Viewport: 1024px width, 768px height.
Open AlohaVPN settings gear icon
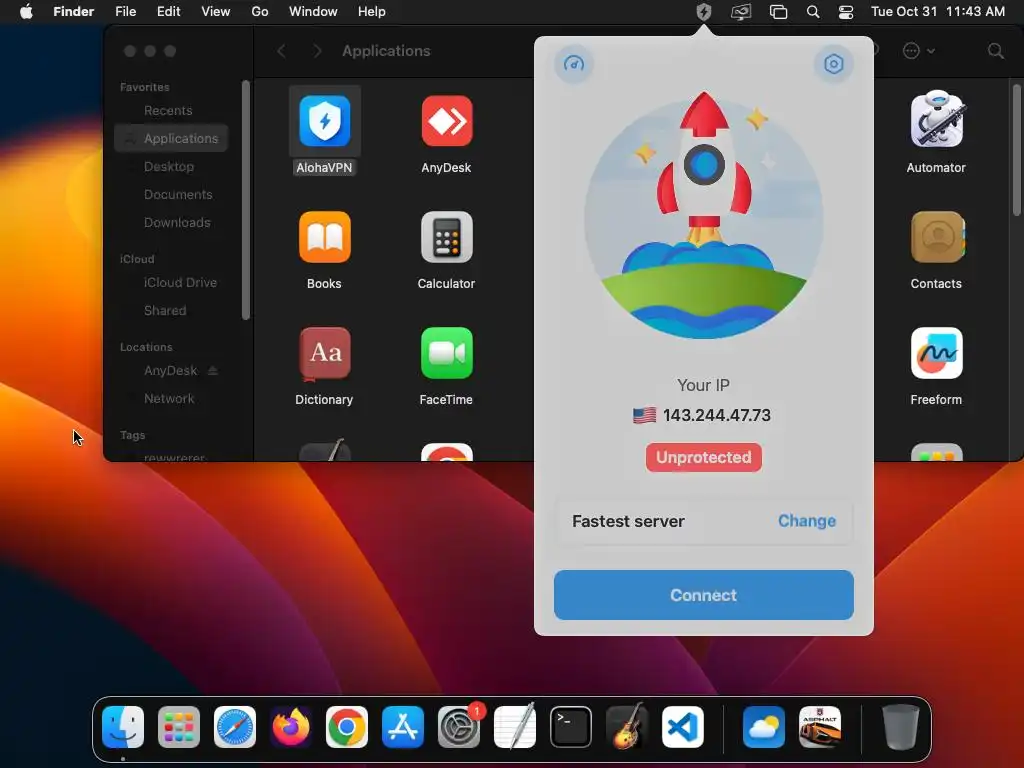tap(833, 63)
